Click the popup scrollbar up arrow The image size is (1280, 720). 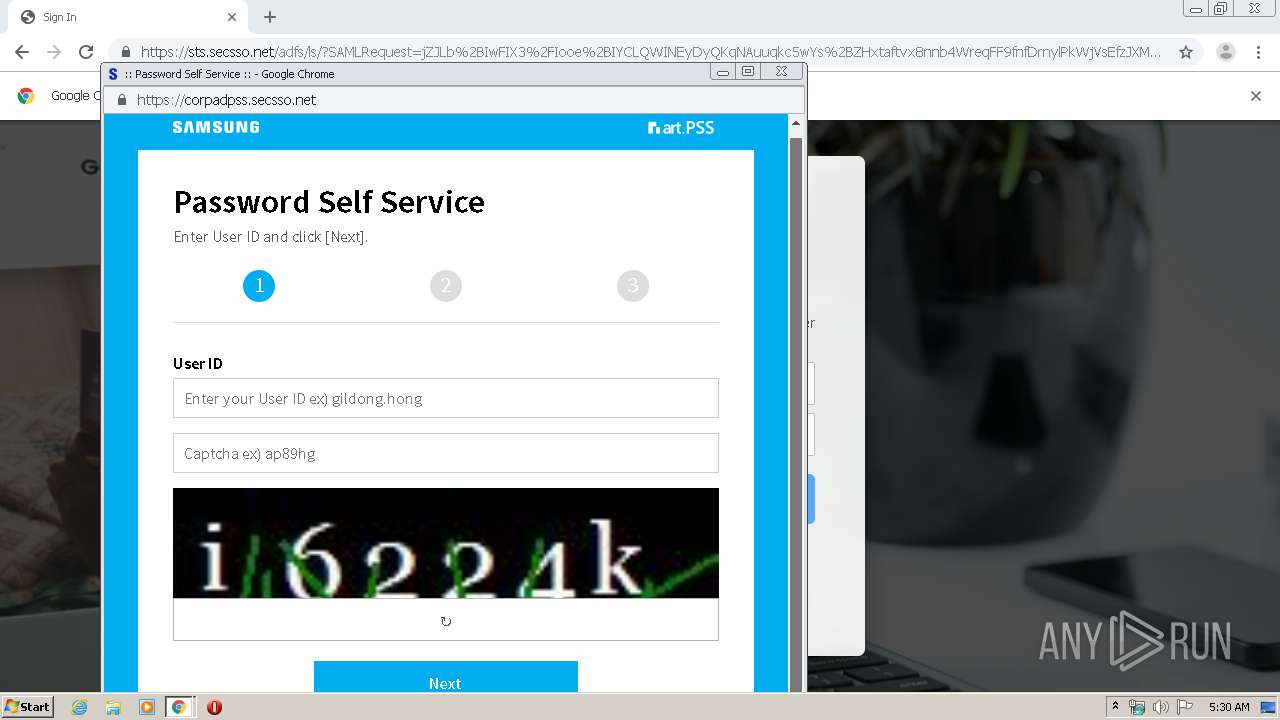(796, 124)
